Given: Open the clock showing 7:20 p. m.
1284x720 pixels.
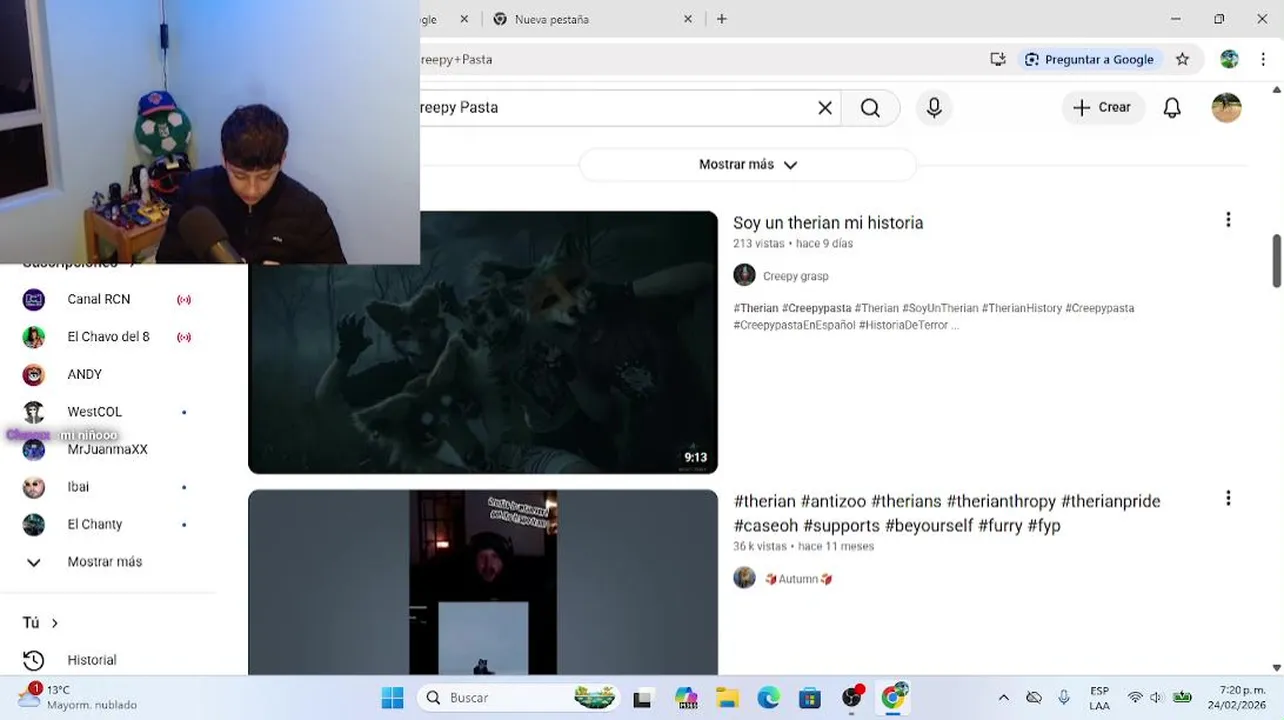Looking at the screenshot, I should tap(1238, 698).
